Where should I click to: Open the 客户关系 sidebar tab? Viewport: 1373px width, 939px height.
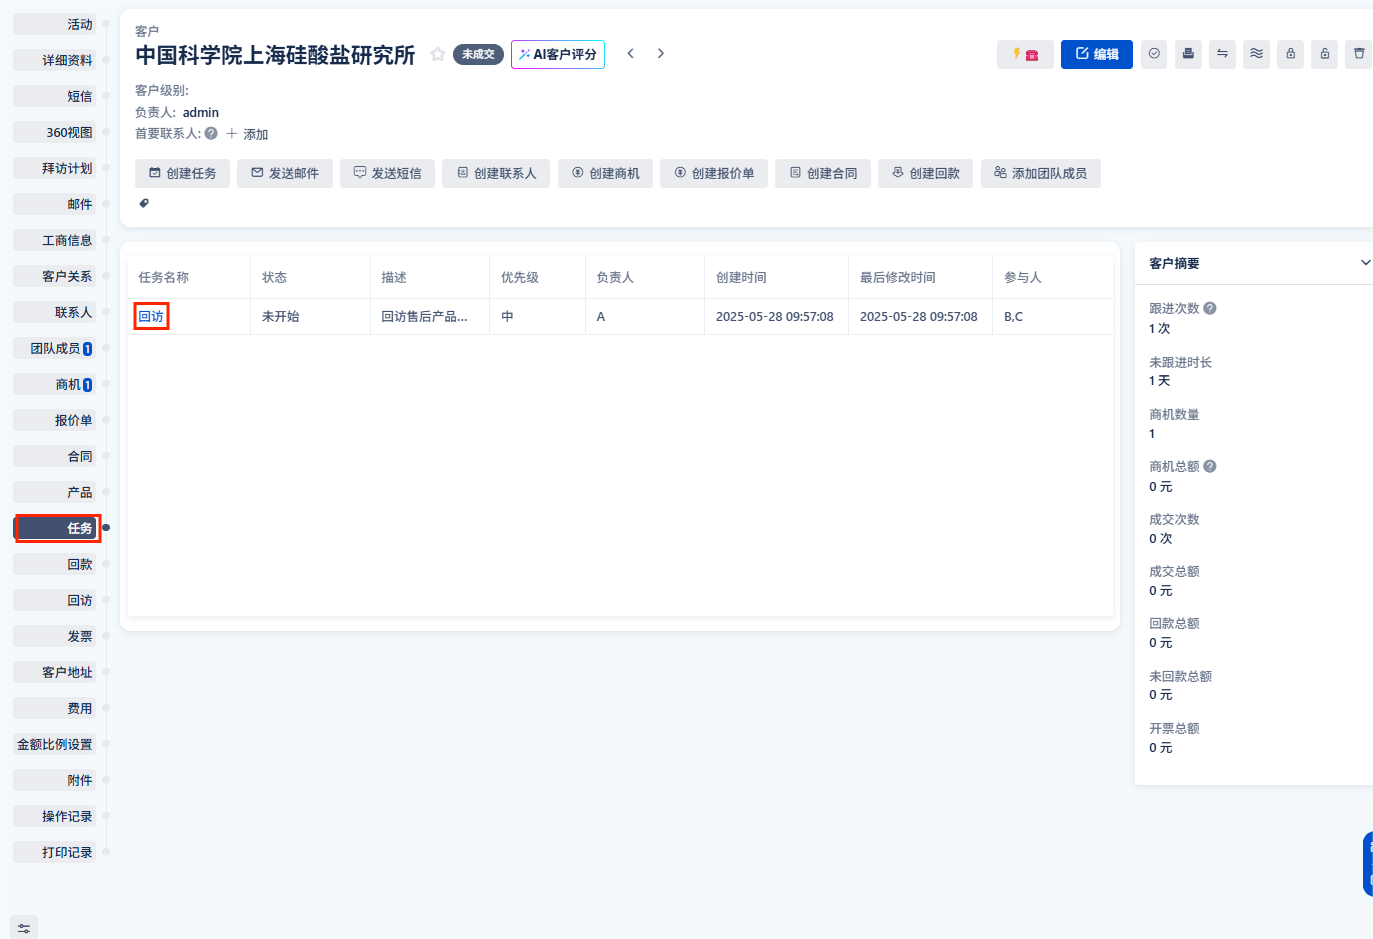pyautogui.click(x=55, y=276)
